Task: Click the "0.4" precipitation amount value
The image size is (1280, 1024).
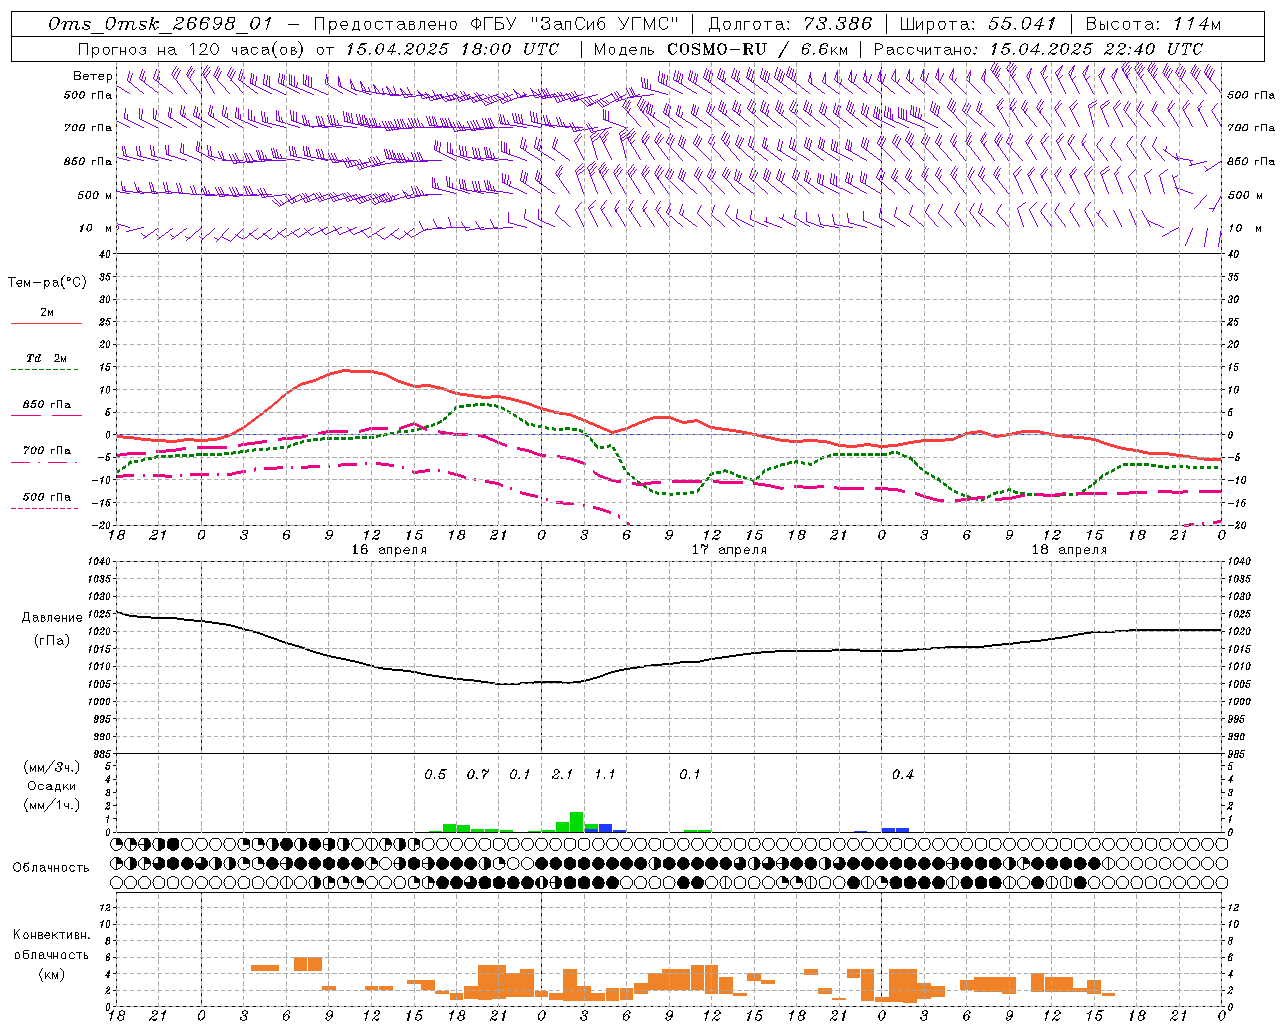Action: (x=903, y=775)
